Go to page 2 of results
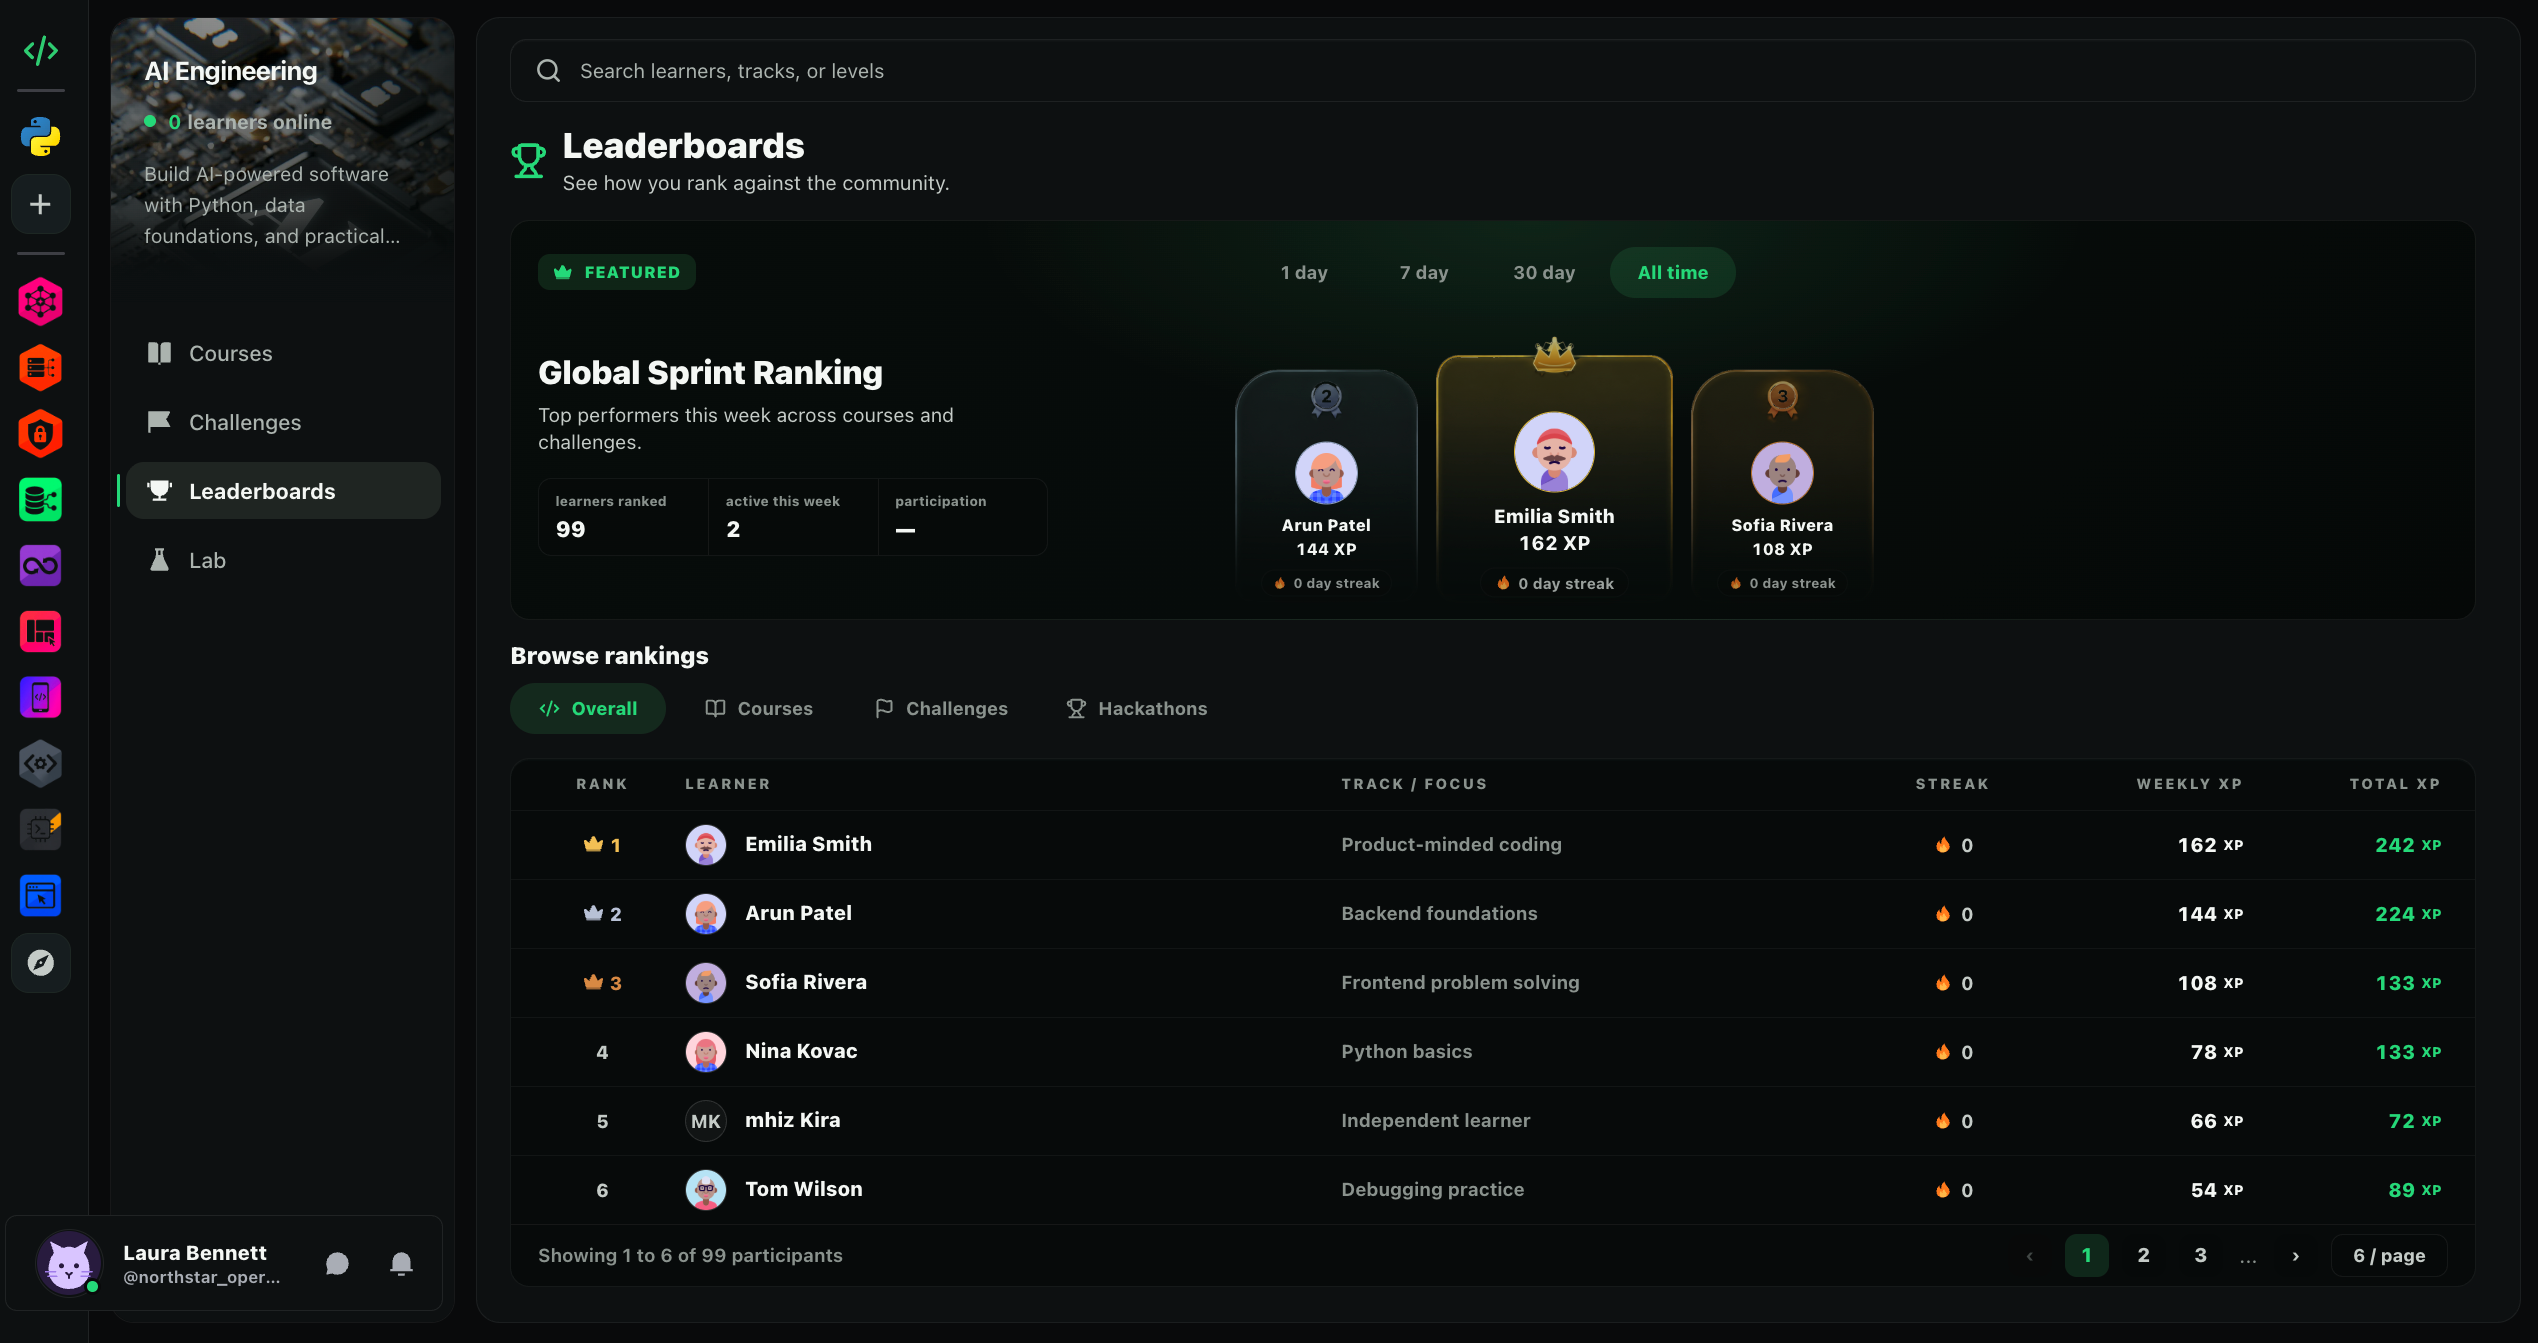Screen dimensions: 2538x1343 pos(2144,1255)
